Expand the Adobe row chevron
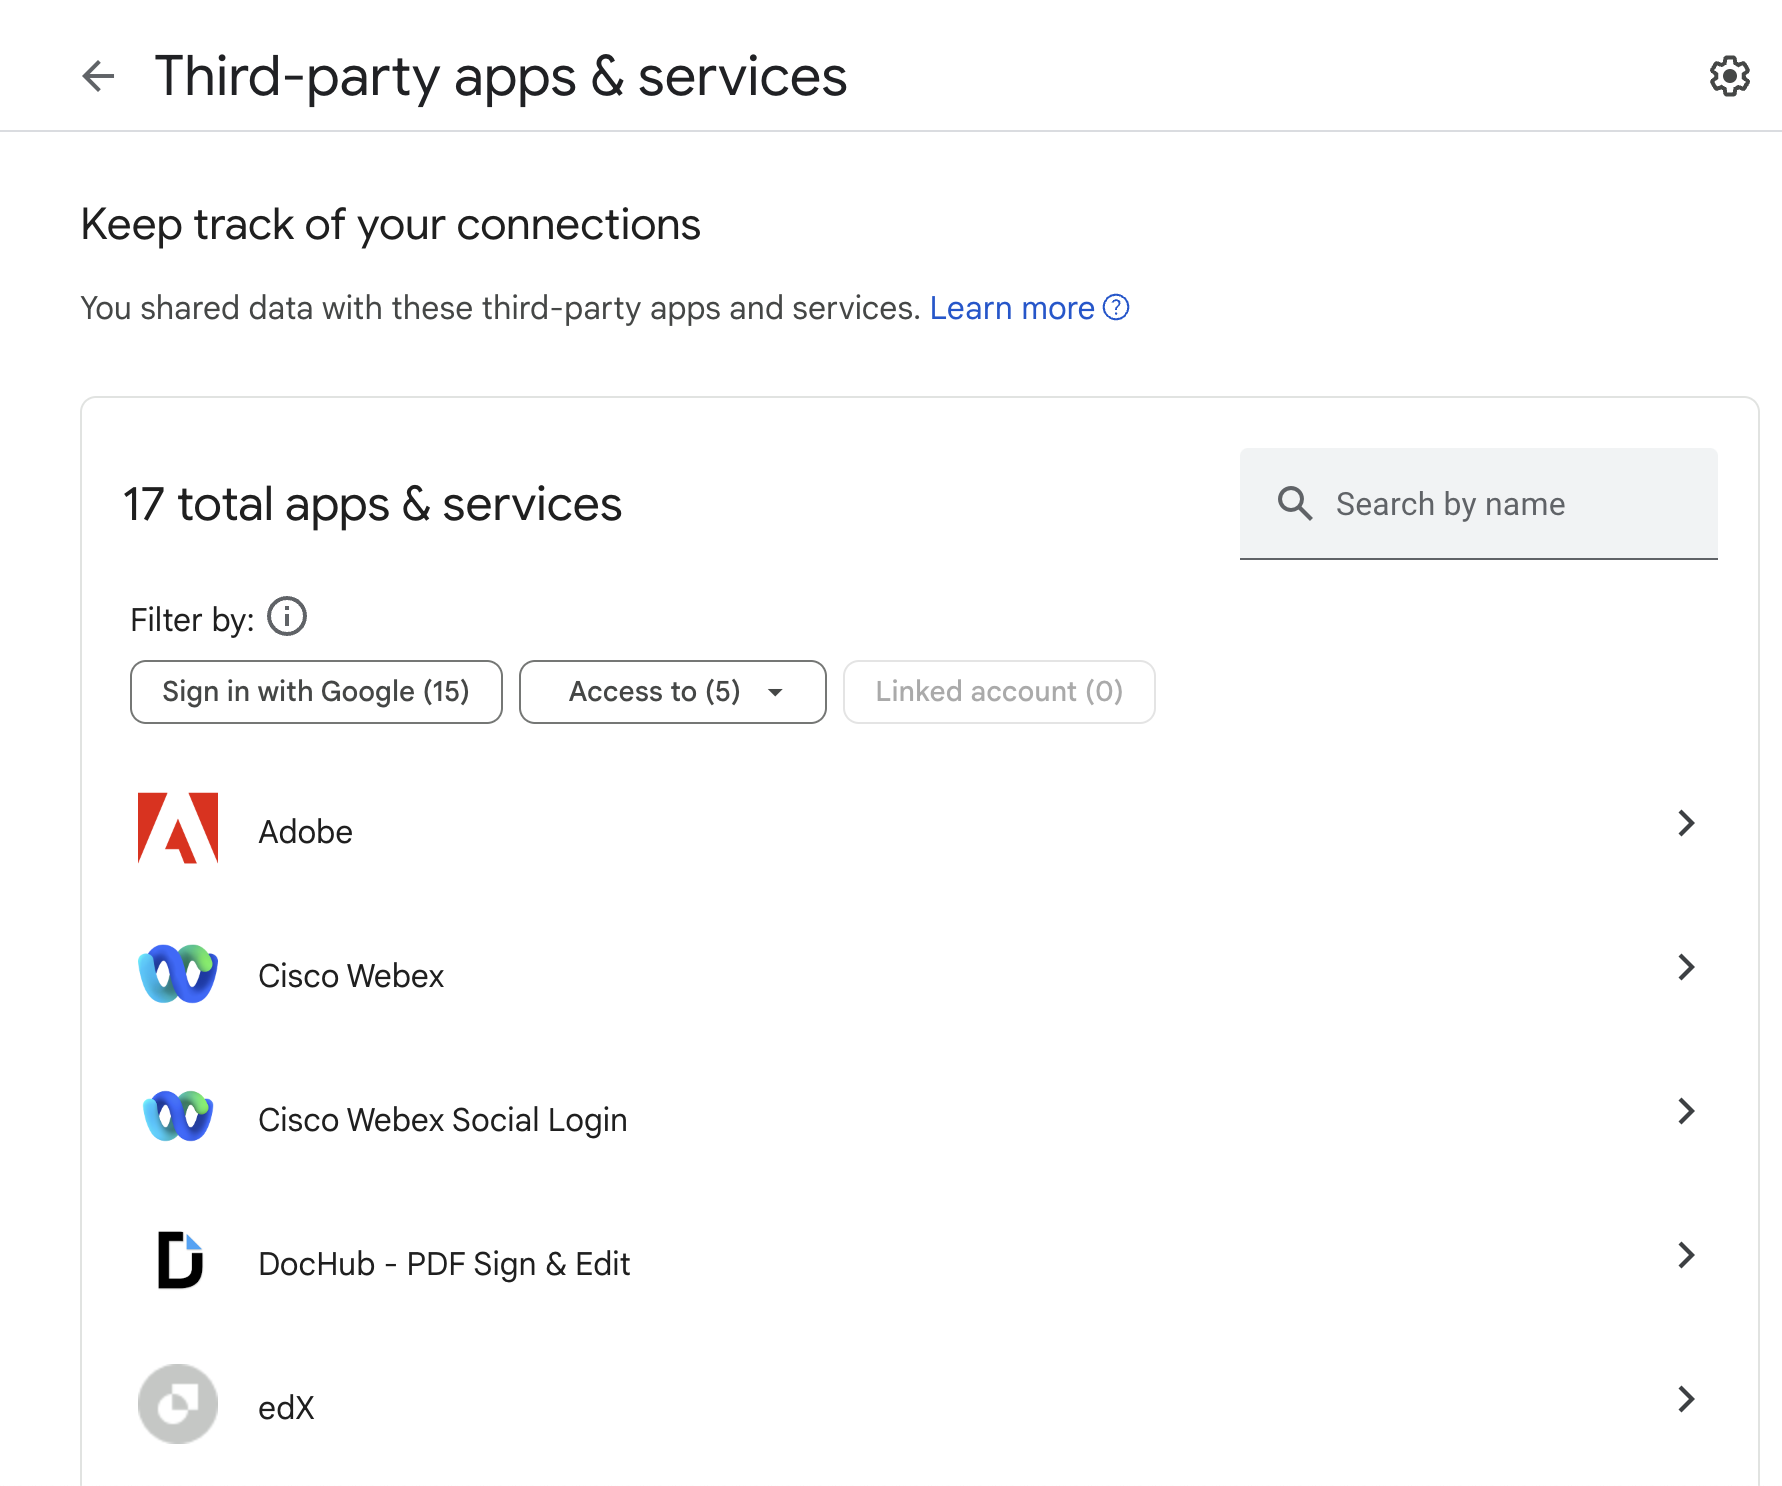 (x=1686, y=823)
